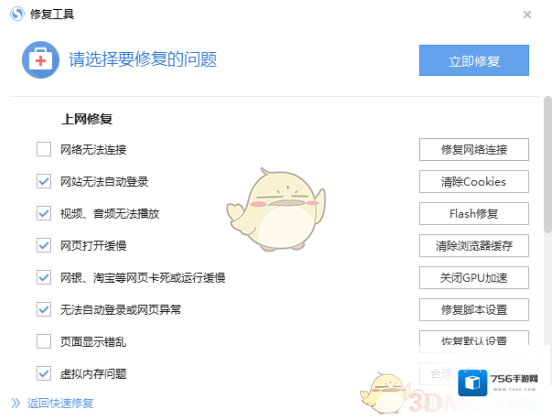Check the 页面显示错乱 checkbox

[x=44, y=341]
